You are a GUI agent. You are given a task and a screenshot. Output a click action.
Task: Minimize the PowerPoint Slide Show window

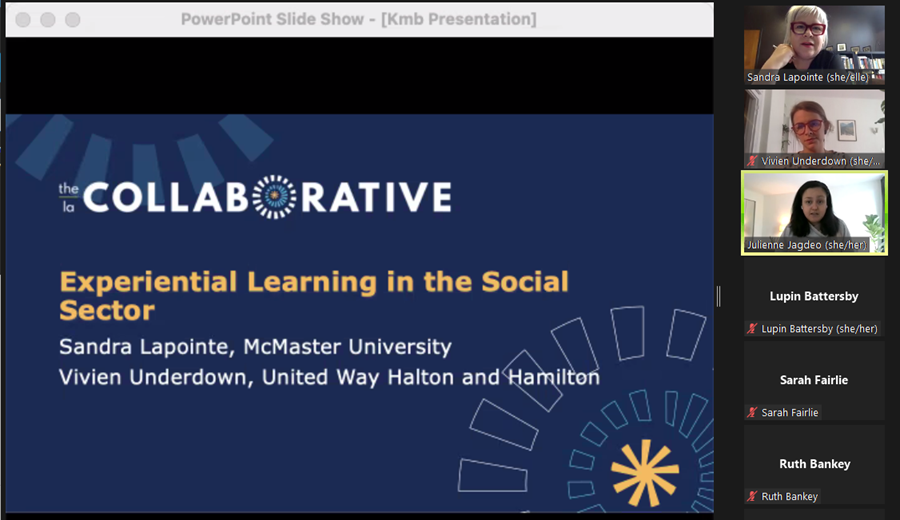(x=48, y=20)
